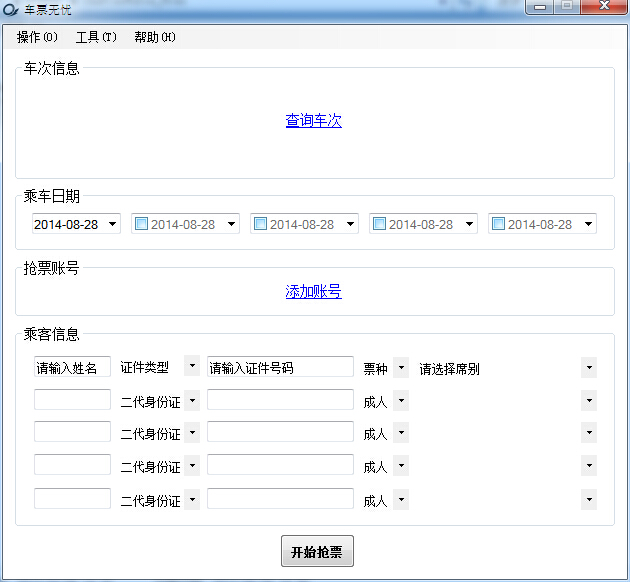Viewport: 630px width, 582px height.
Task: Open first passenger's 二代身份证 dropdown
Action: tap(192, 400)
